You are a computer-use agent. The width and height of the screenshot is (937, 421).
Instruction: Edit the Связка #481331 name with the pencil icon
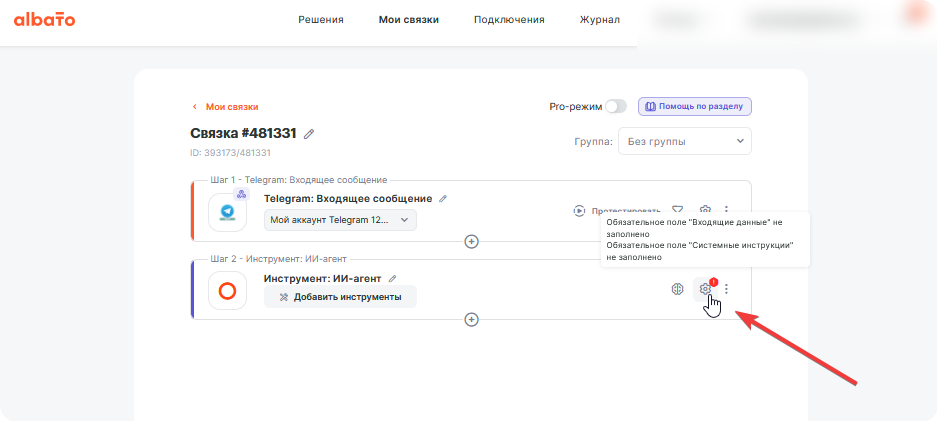309,134
